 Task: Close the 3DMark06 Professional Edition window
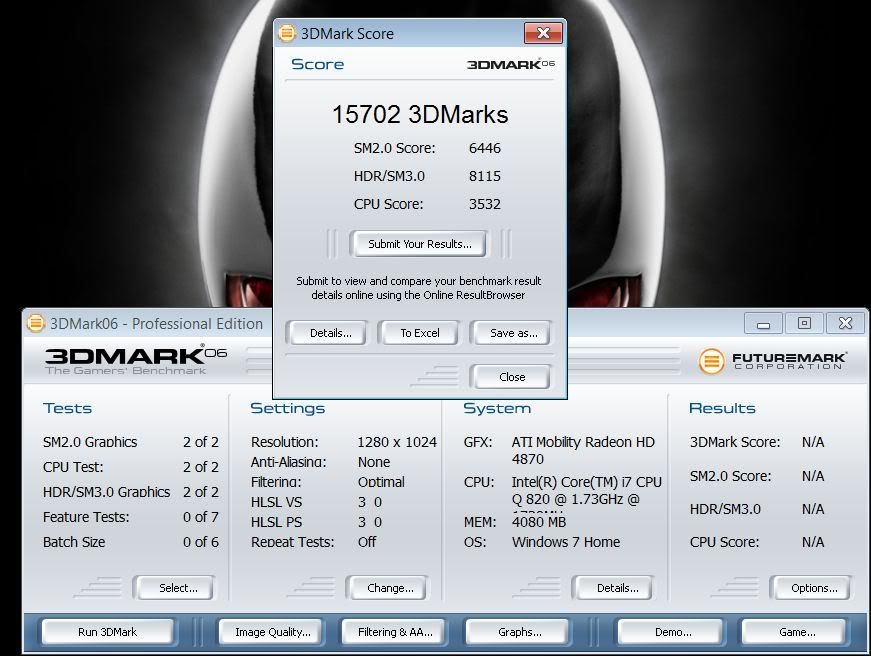tap(845, 323)
